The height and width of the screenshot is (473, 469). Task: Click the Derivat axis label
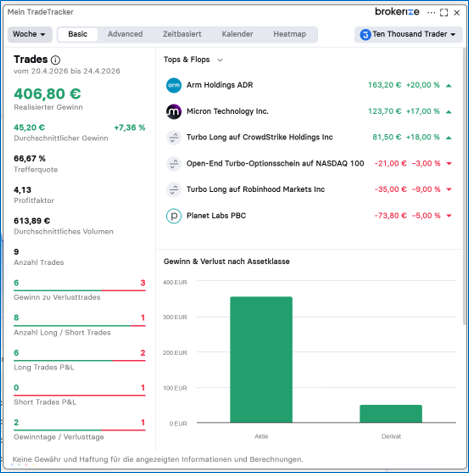click(x=391, y=436)
